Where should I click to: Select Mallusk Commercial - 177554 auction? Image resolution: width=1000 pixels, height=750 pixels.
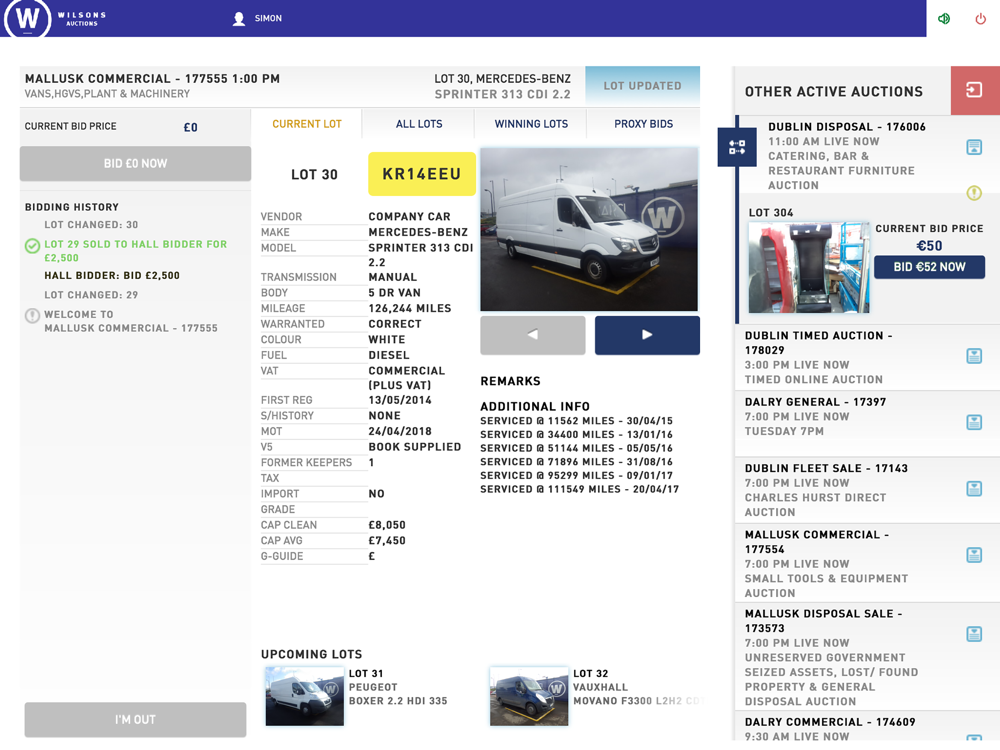[816, 541]
